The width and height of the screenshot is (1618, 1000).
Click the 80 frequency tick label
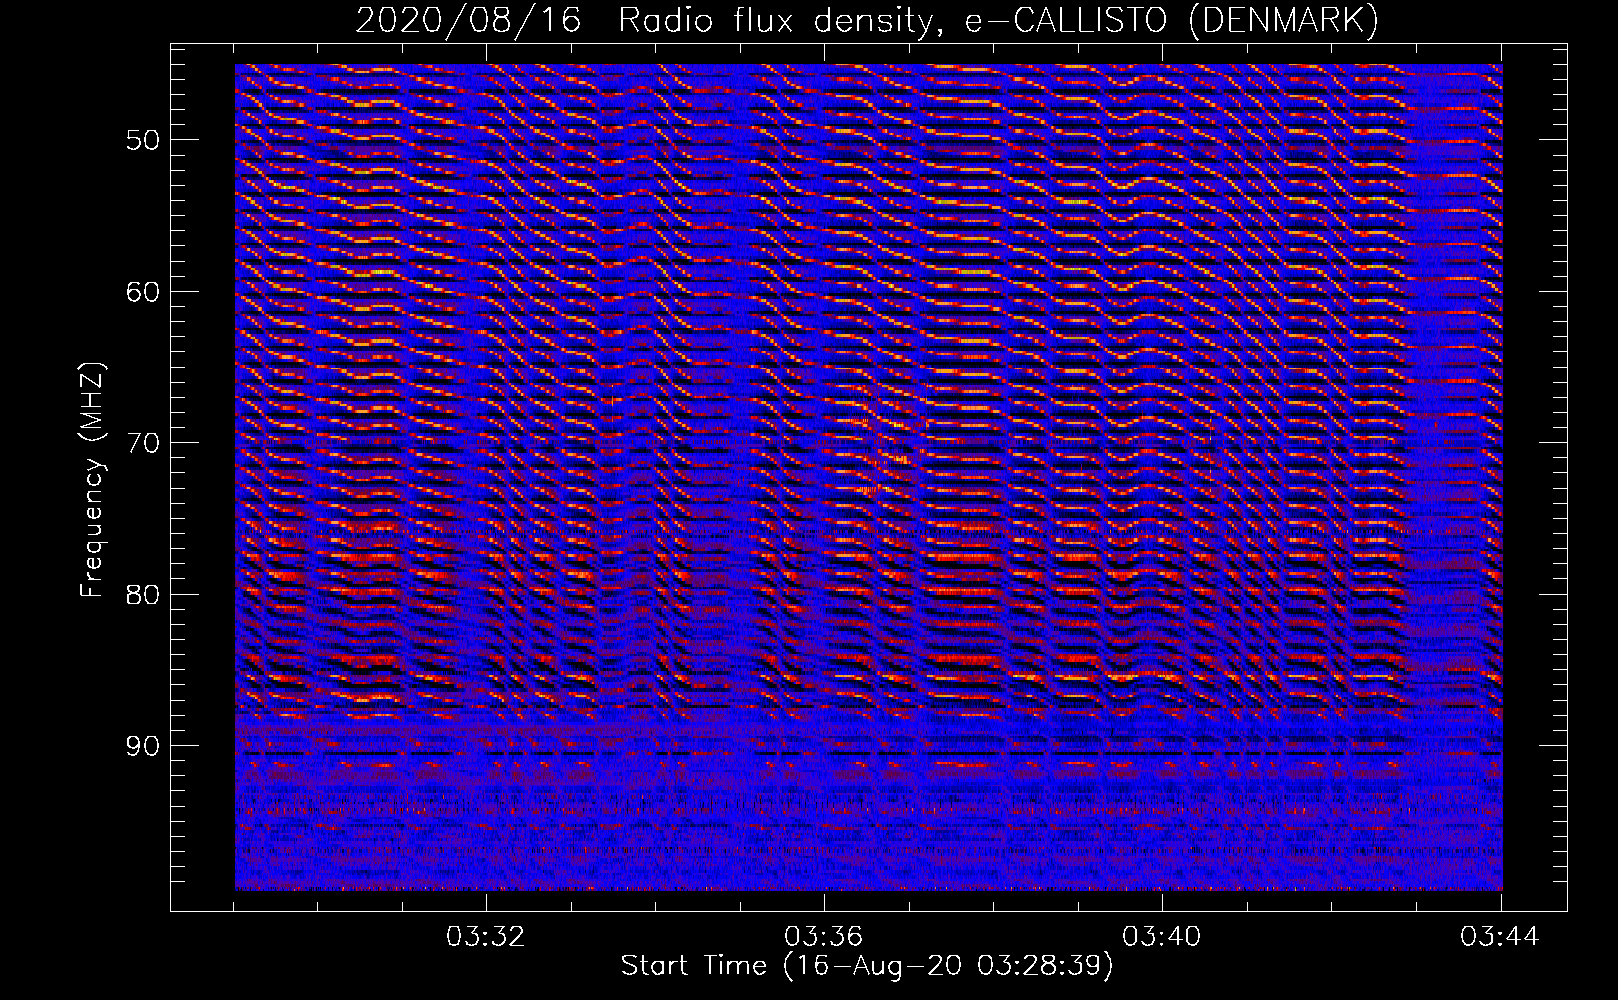pos(143,594)
